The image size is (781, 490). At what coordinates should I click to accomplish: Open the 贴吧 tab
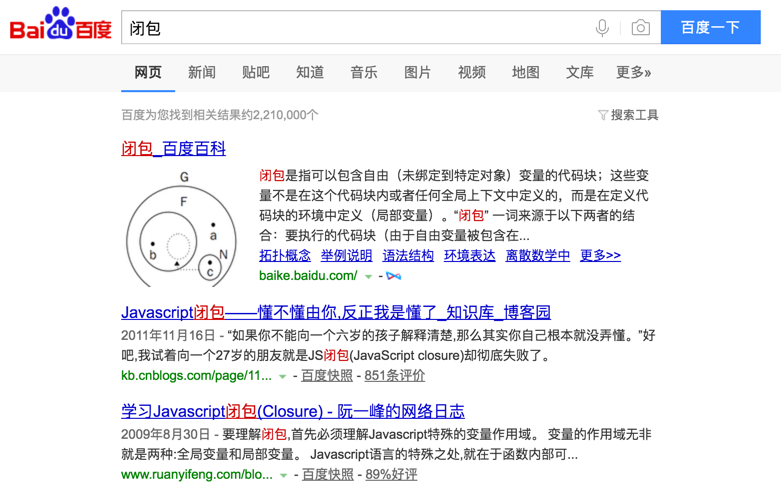pos(256,73)
